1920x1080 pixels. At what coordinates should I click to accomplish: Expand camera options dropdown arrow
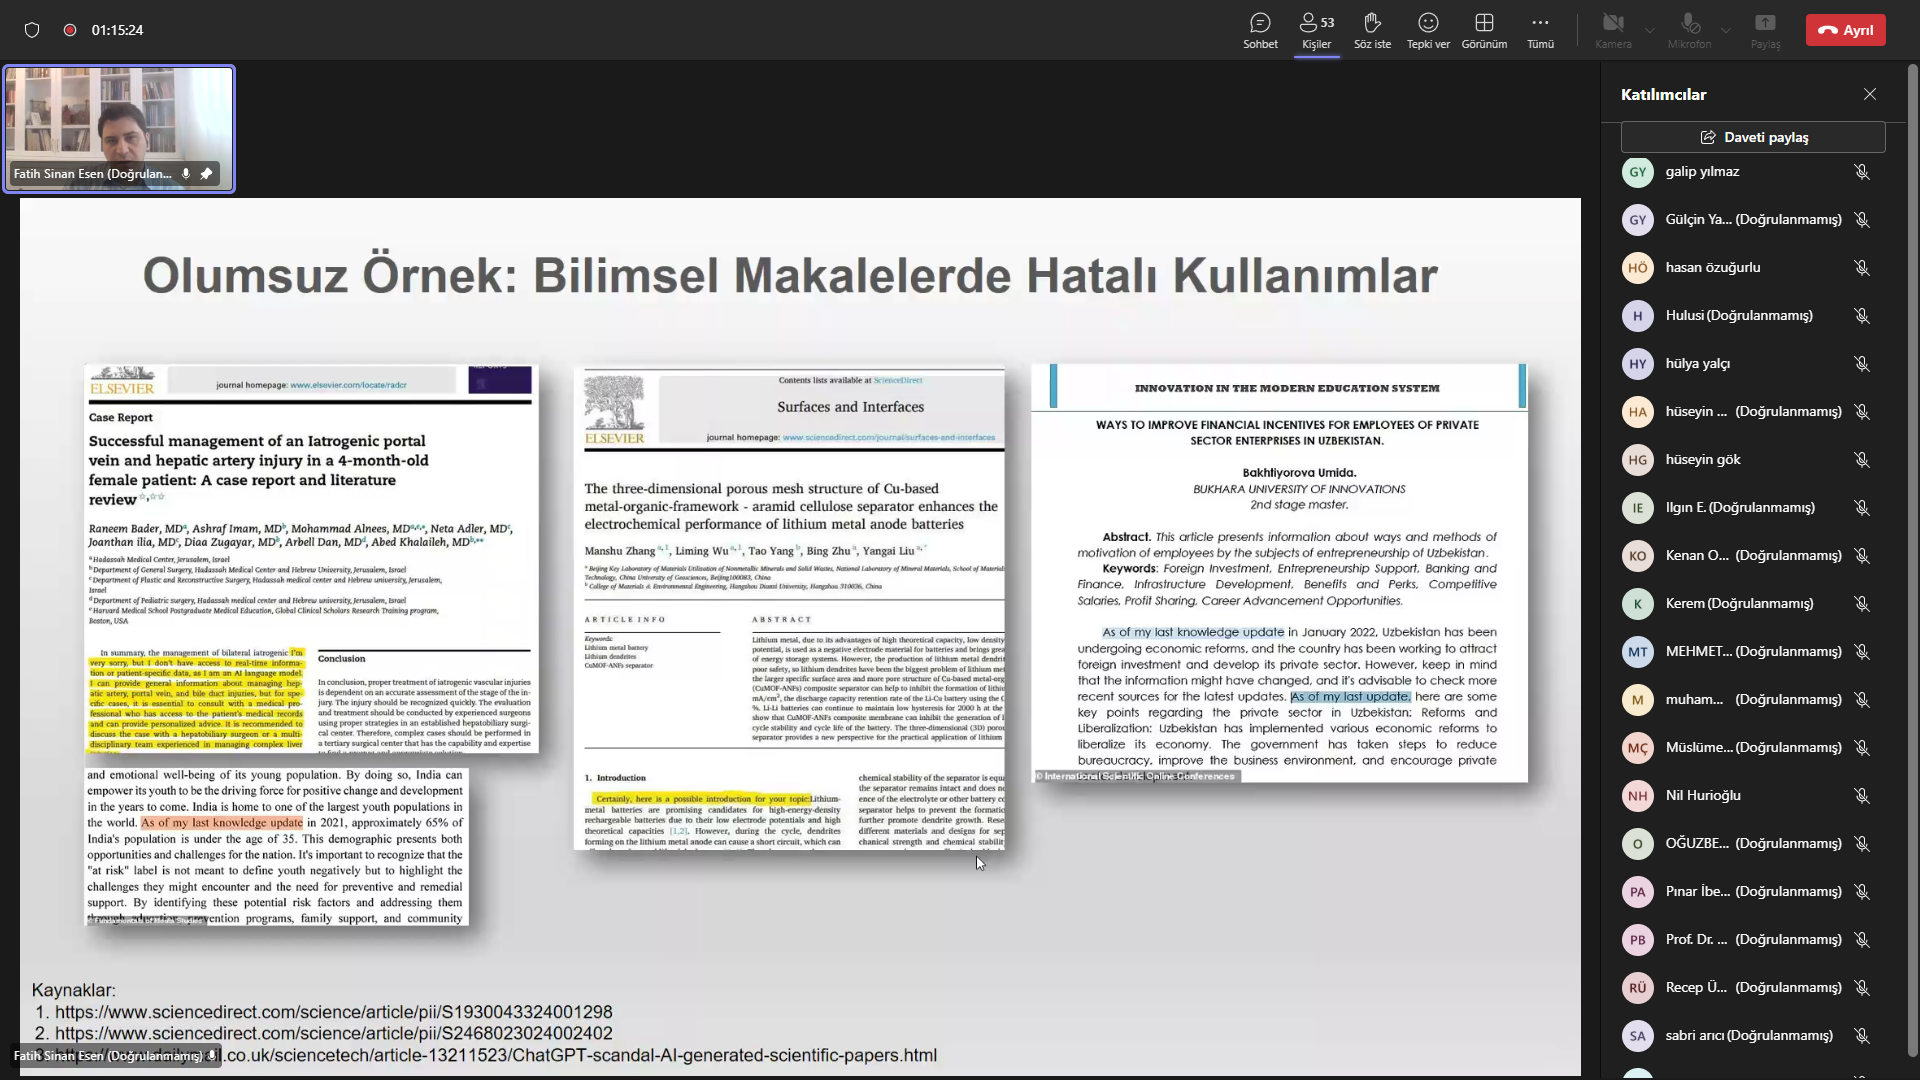[x=1650, y=30]
